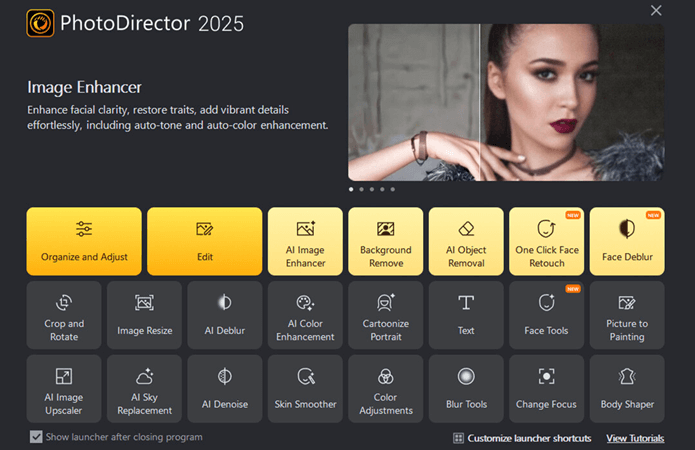Launch One Click Face Retouch
Image resolution: width=695 pixels, height=450 pixels.
(547, 241)
